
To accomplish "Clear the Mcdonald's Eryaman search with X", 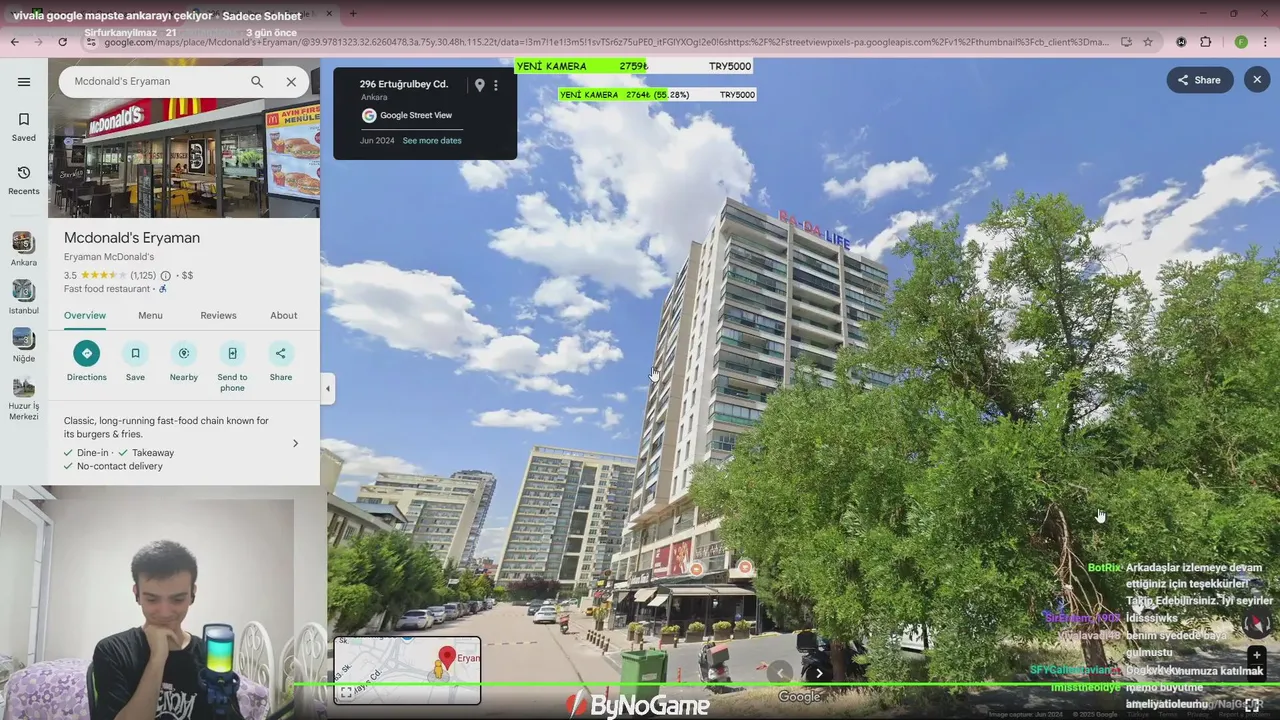I will click(291, 82).
